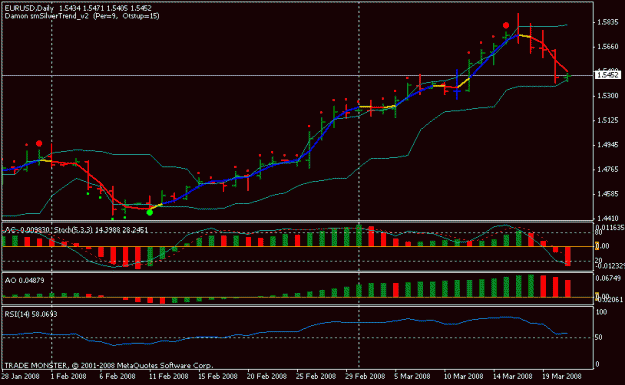625x385 pixels.
Task: Click the RSI scale value 100
Action: [x=601, y=312]
